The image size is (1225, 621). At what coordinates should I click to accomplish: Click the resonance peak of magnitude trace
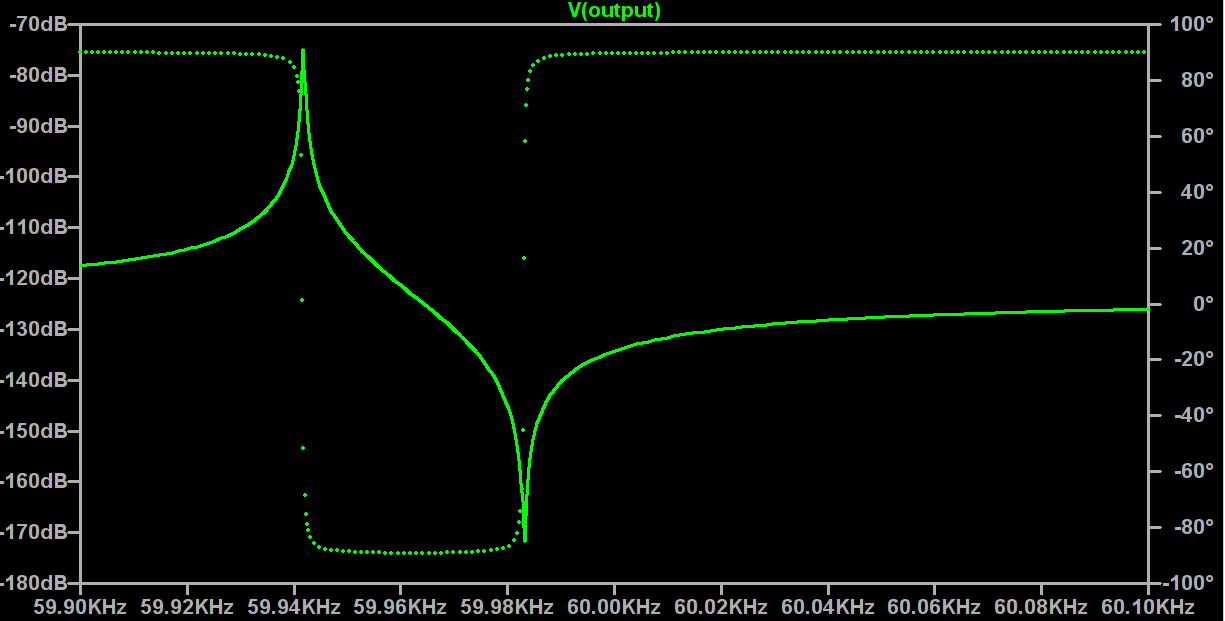pos(303,52)
